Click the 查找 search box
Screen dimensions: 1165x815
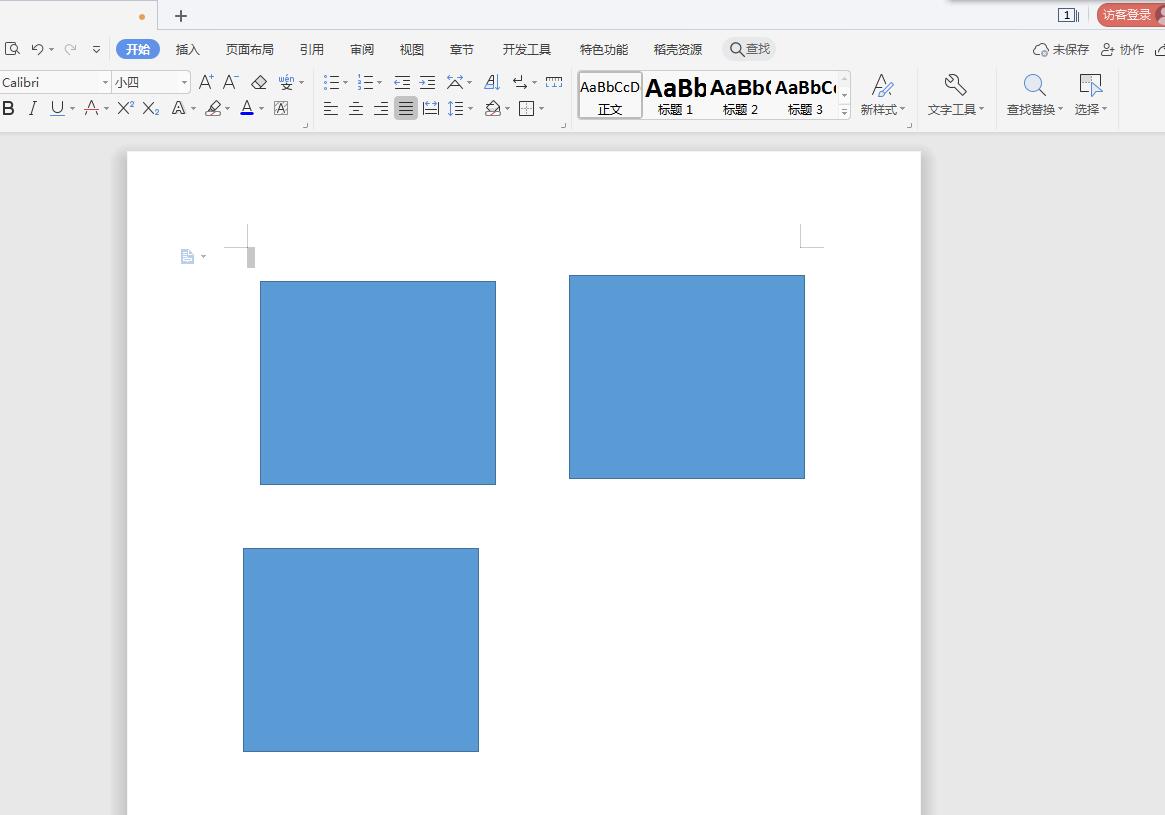coord(750,49)
